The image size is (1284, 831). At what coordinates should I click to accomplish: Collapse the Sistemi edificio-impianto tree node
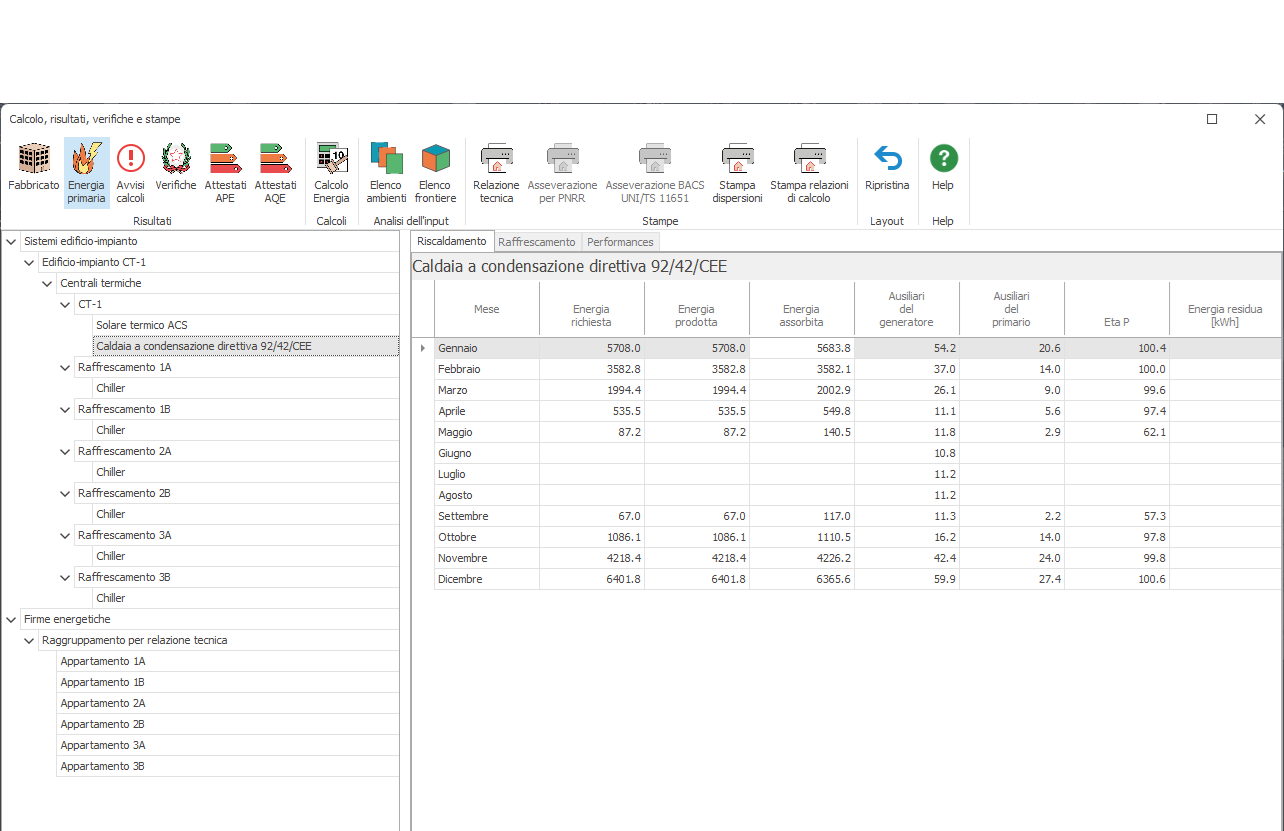point(11,241)
